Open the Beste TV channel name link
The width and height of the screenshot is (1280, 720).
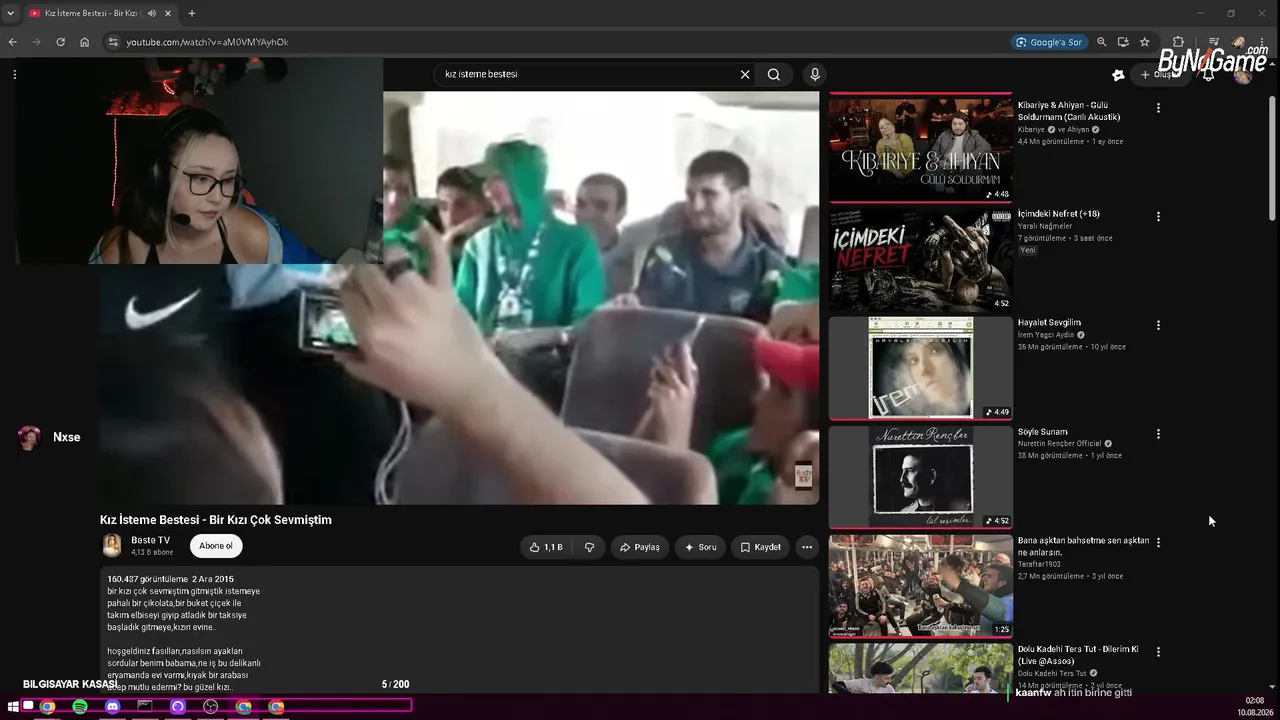tap(150, 540)
